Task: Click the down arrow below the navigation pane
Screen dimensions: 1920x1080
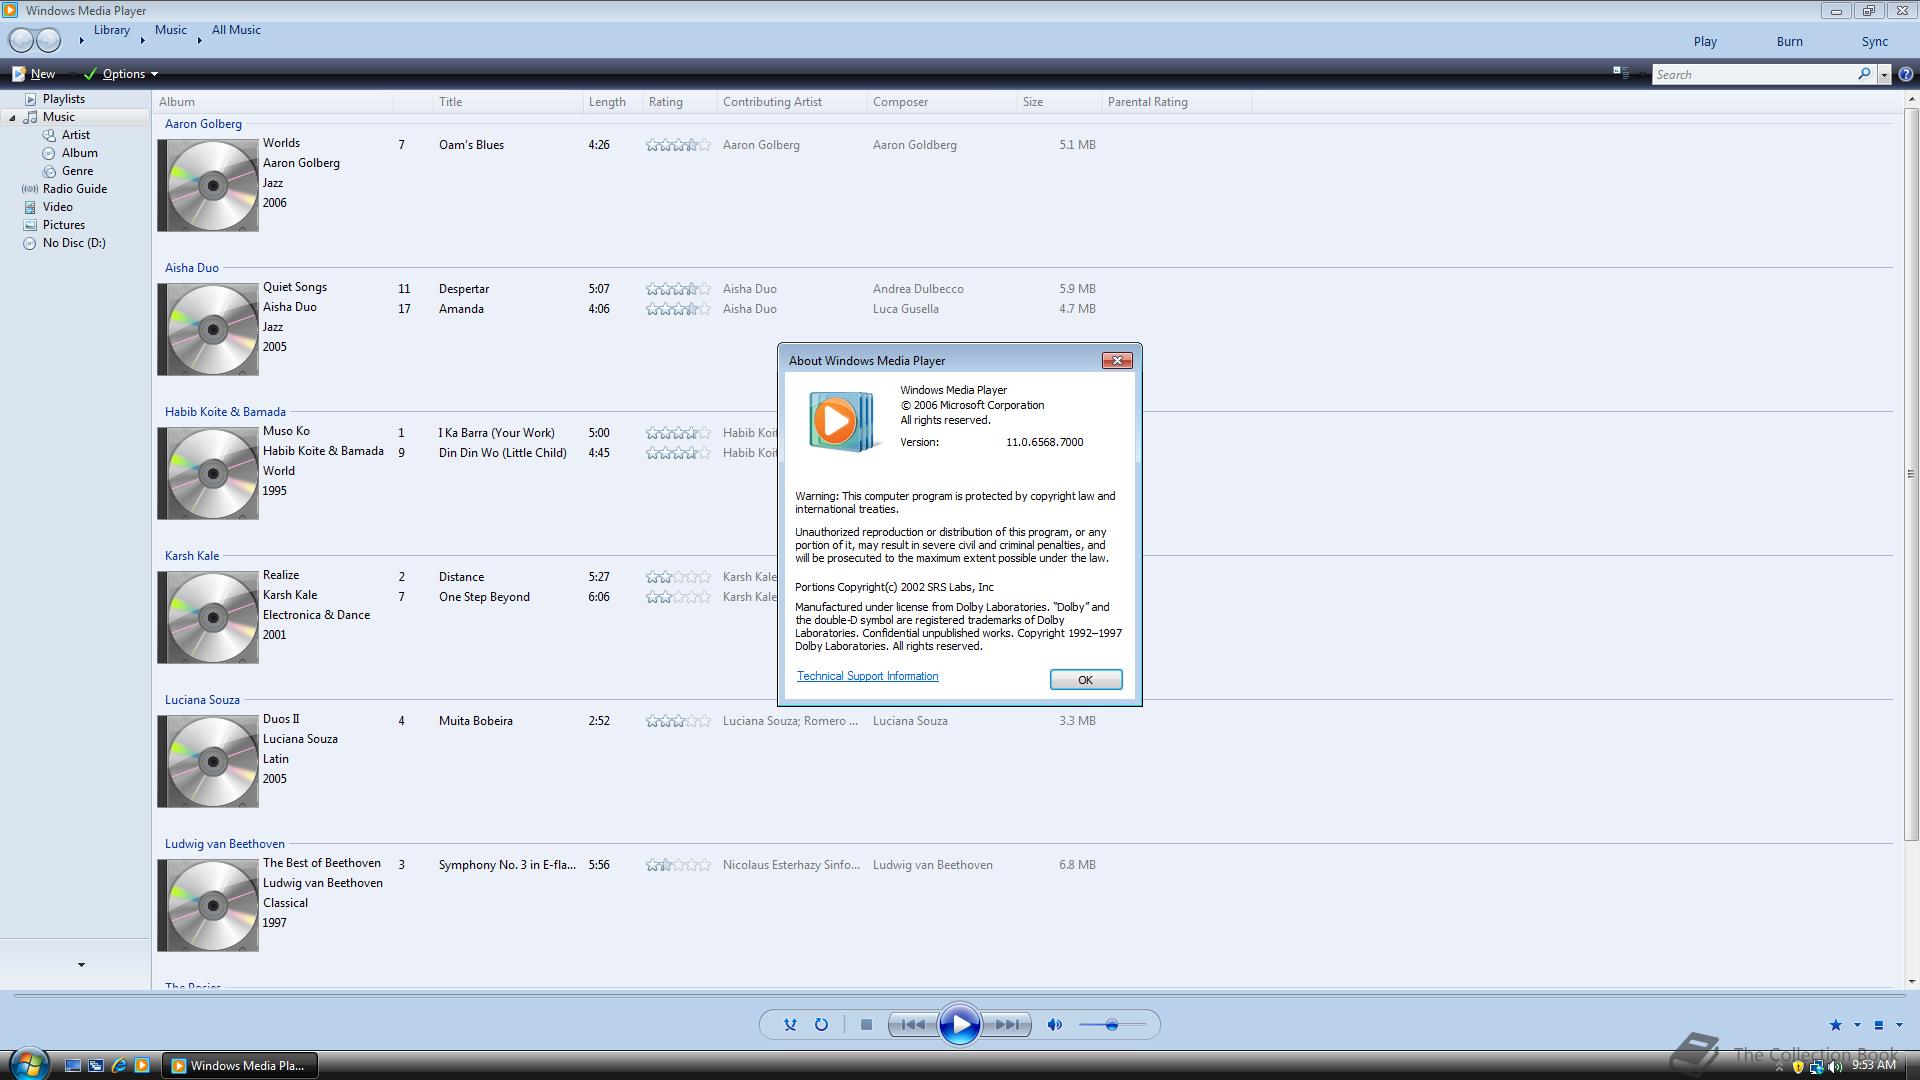Action: click(x=81, y=965)
